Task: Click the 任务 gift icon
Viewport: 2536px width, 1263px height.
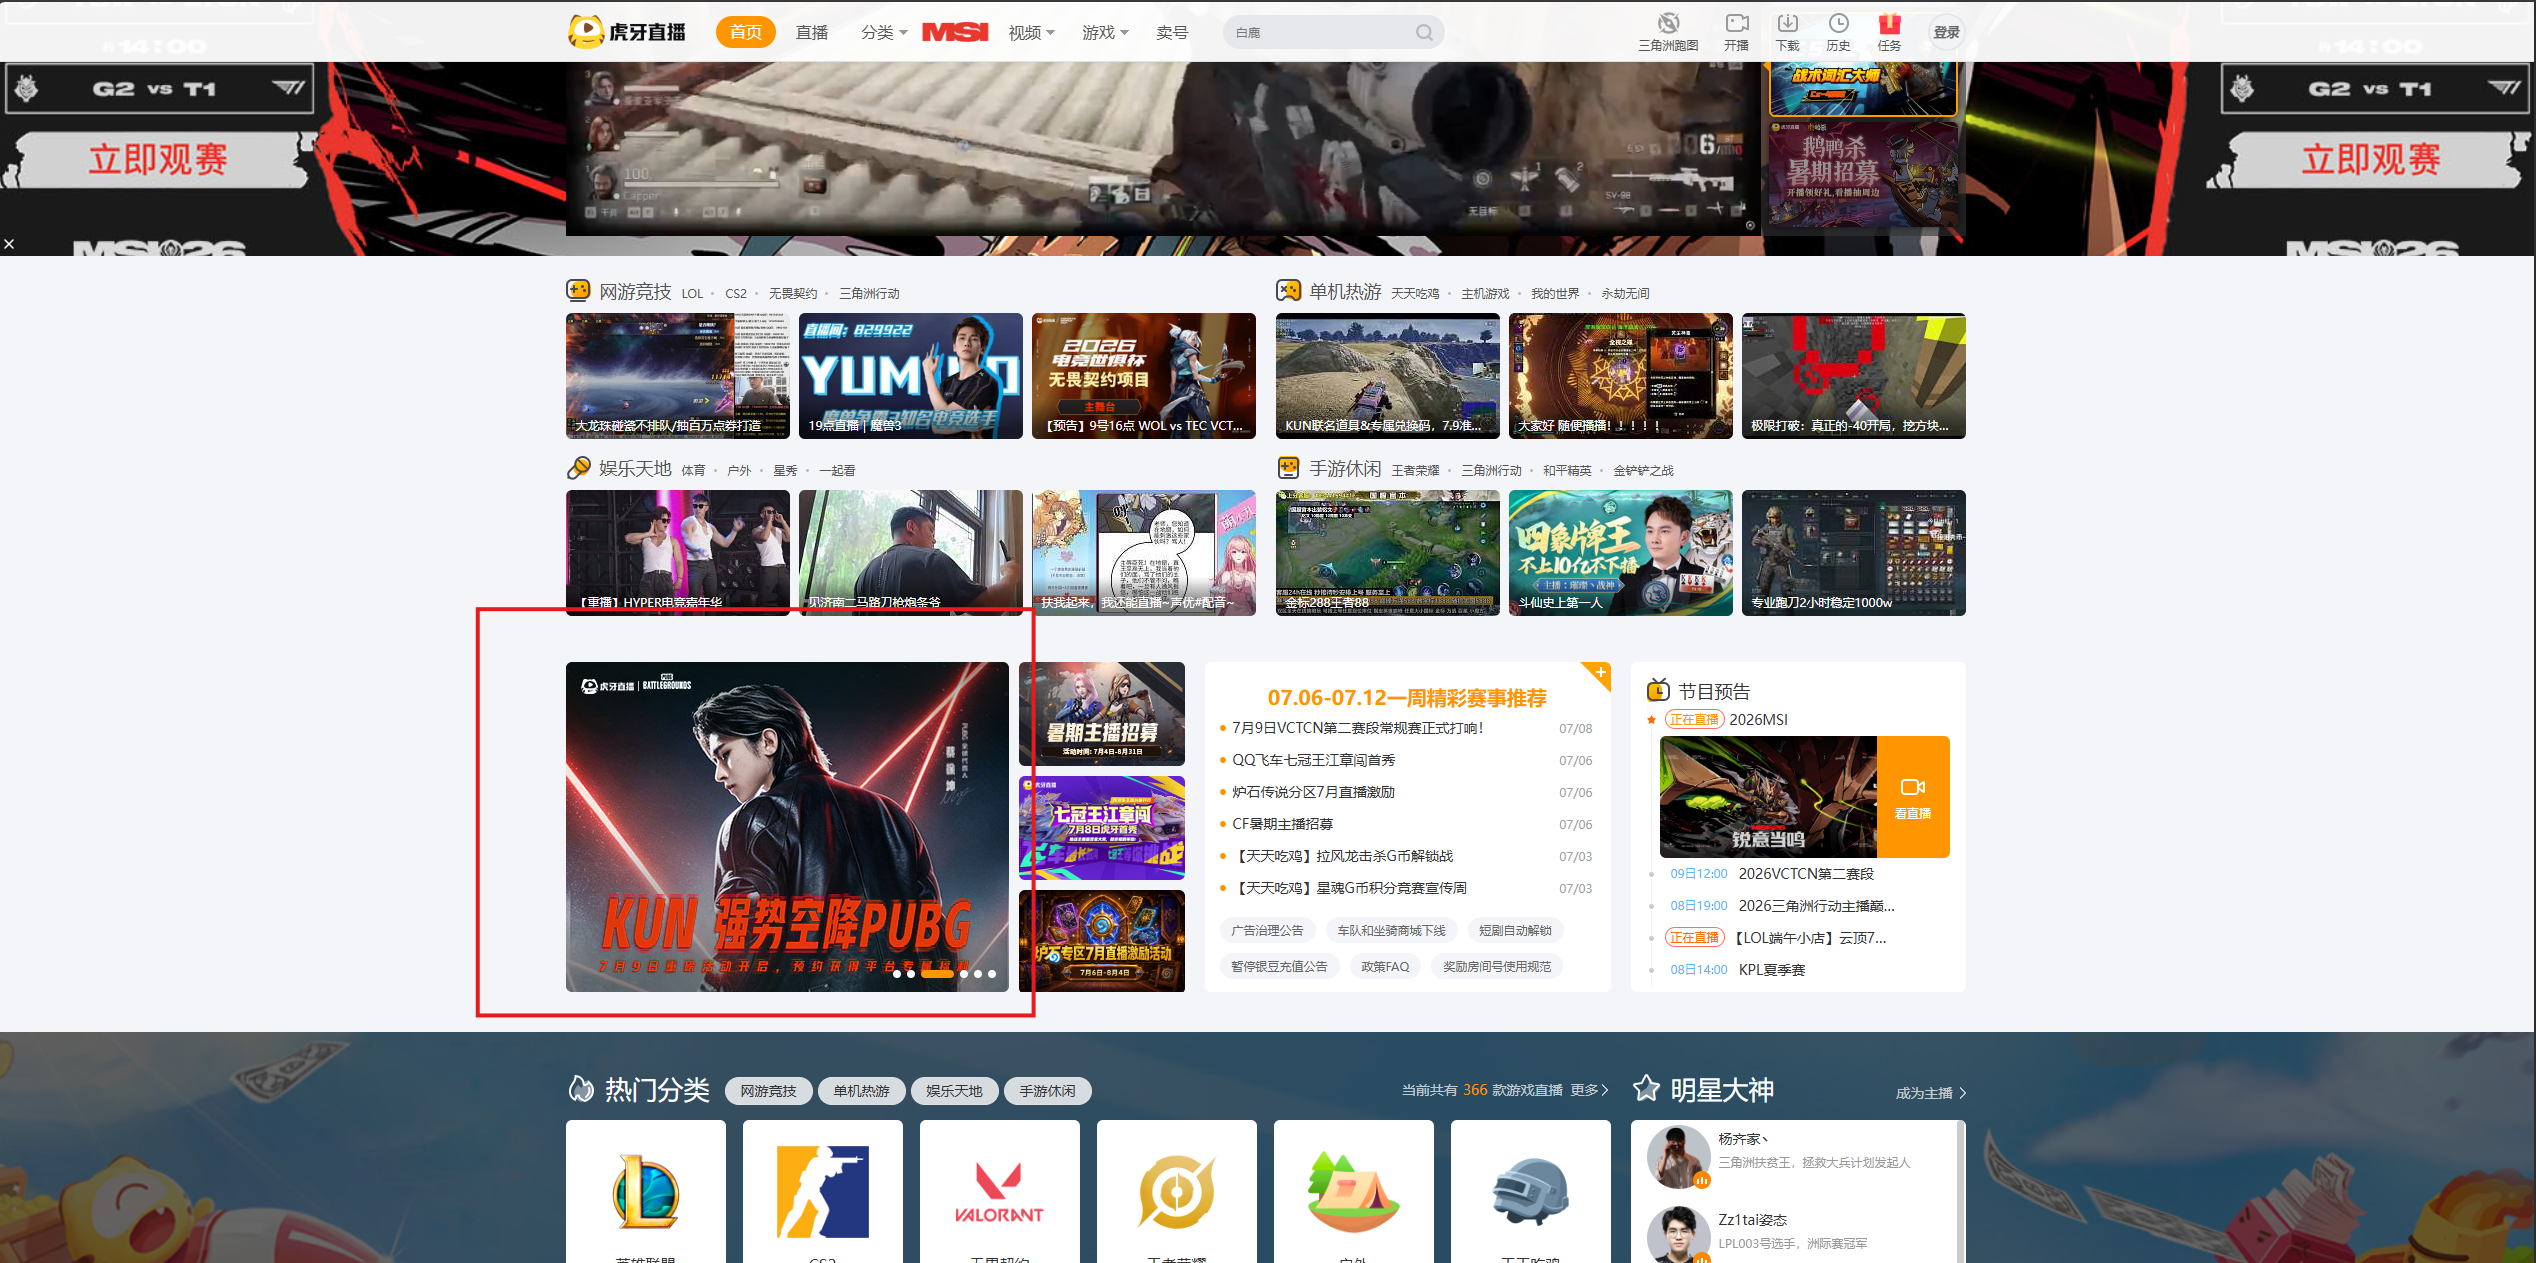Action: point(1889,23)
